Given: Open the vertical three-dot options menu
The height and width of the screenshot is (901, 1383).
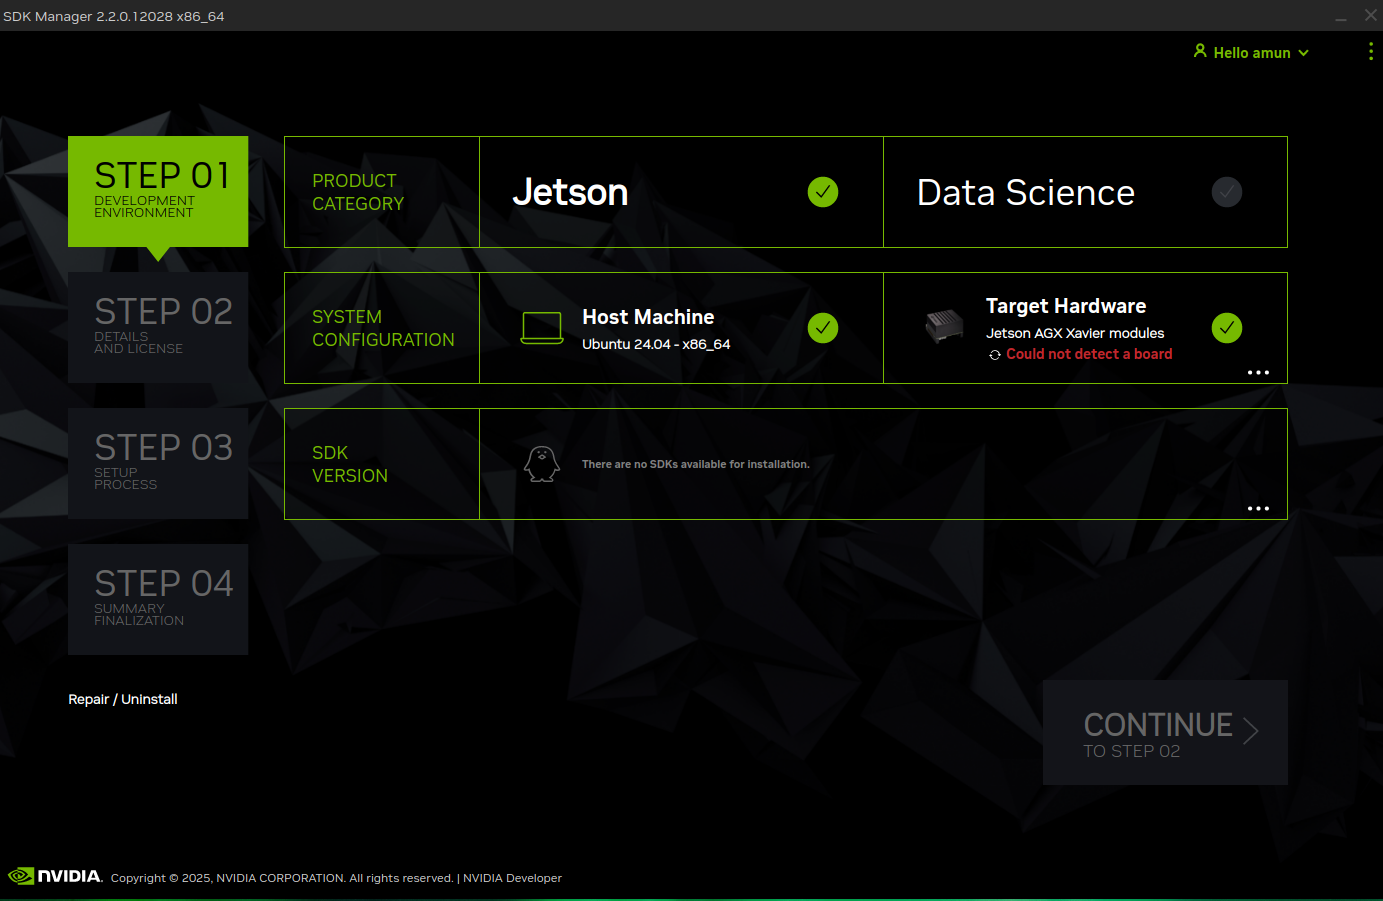Looking at the screenshot, I should (1370, 51).
